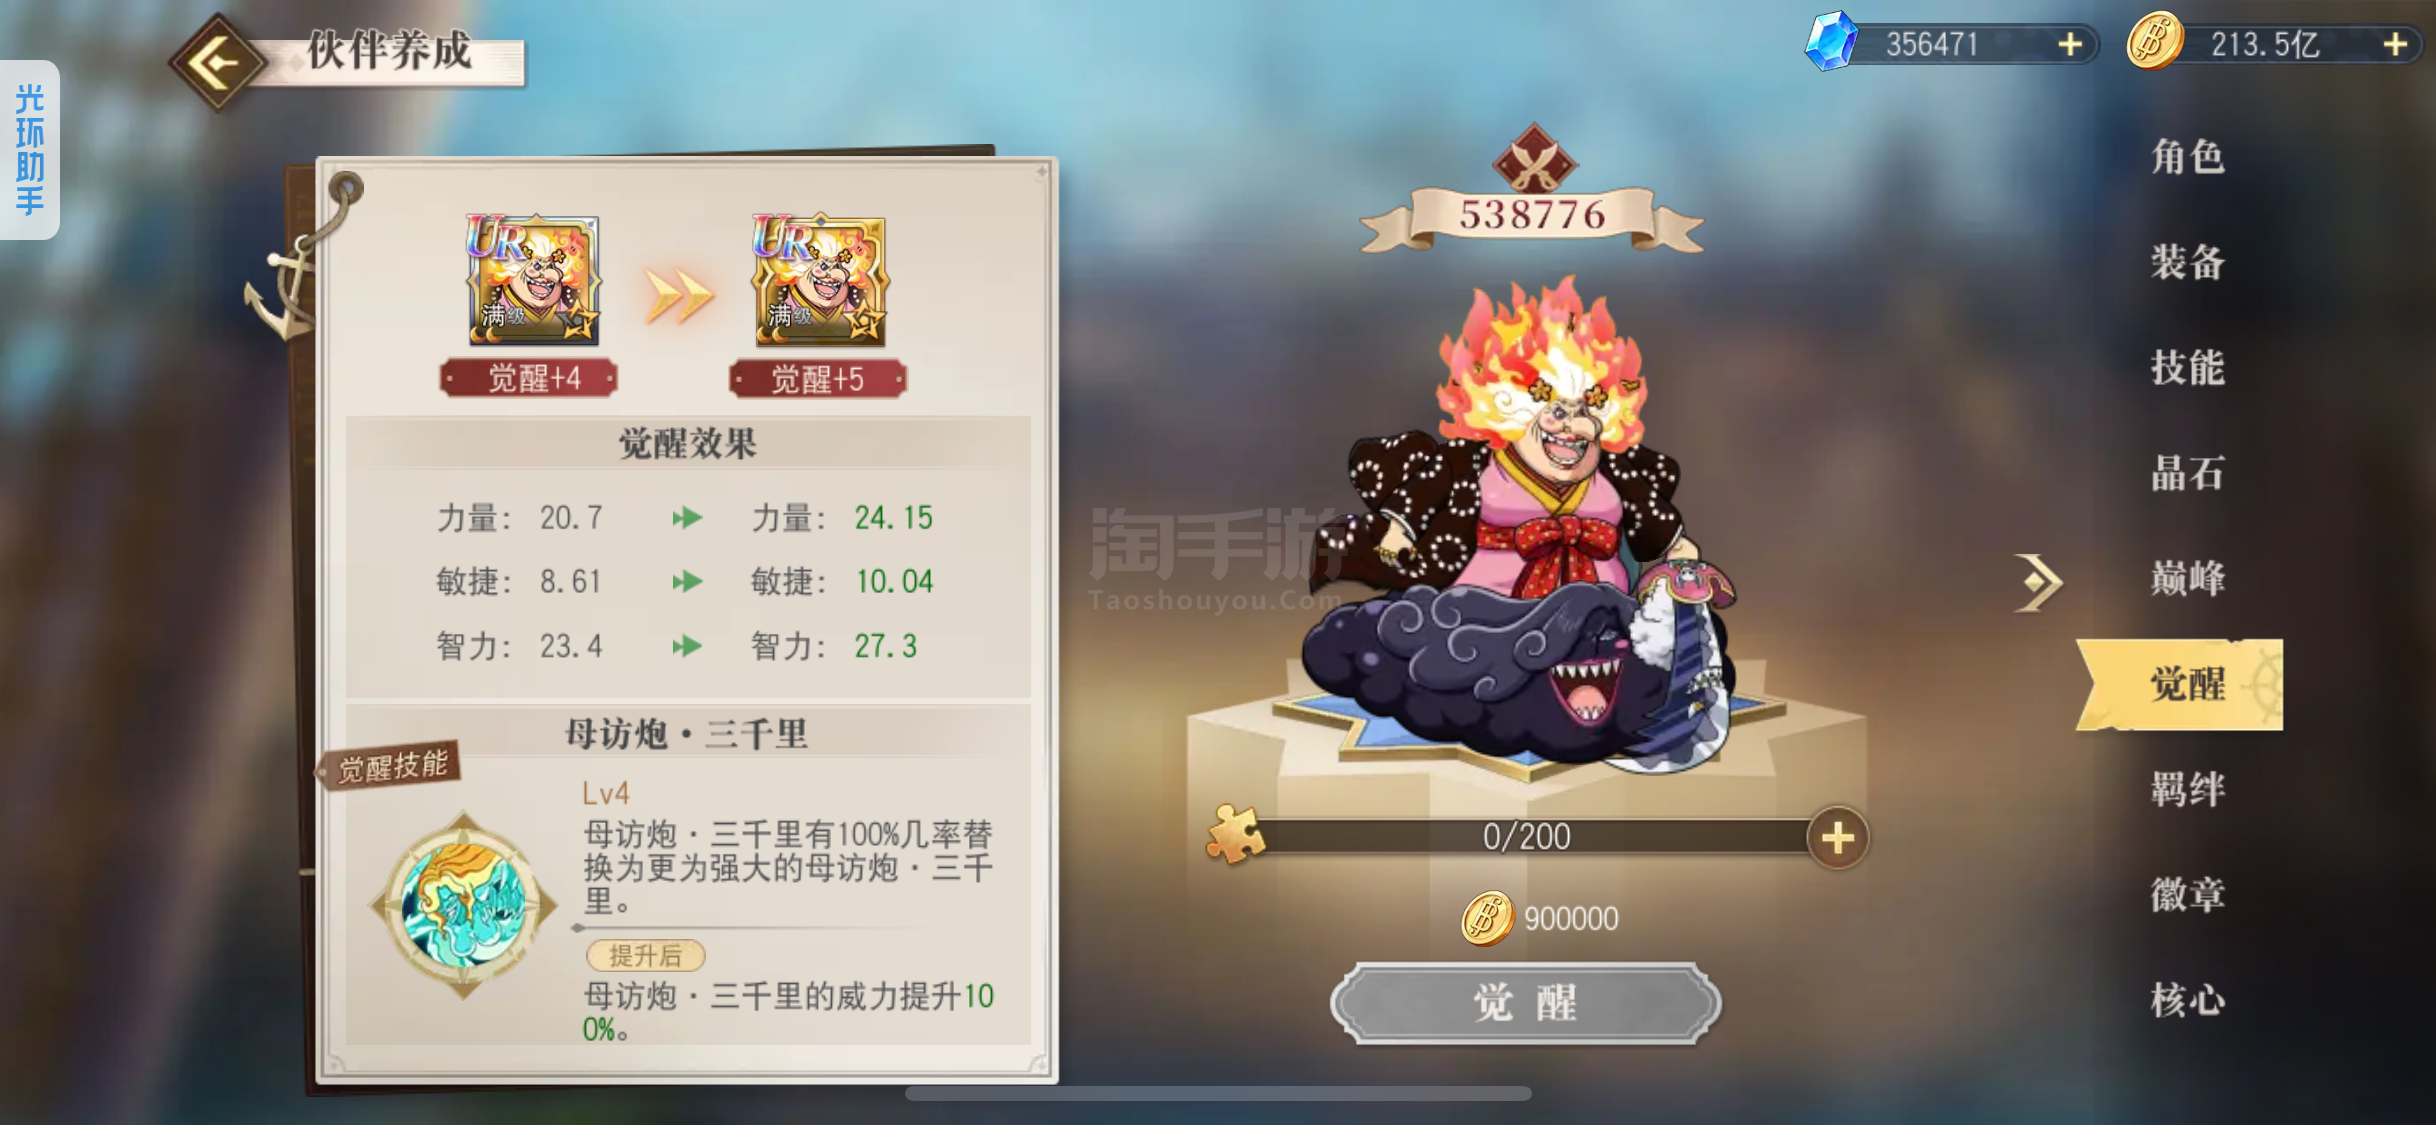Screen dimensions: 2436x1125
Task: Tap the puzzle piece fragment icon
Action: click(1235, 833)
